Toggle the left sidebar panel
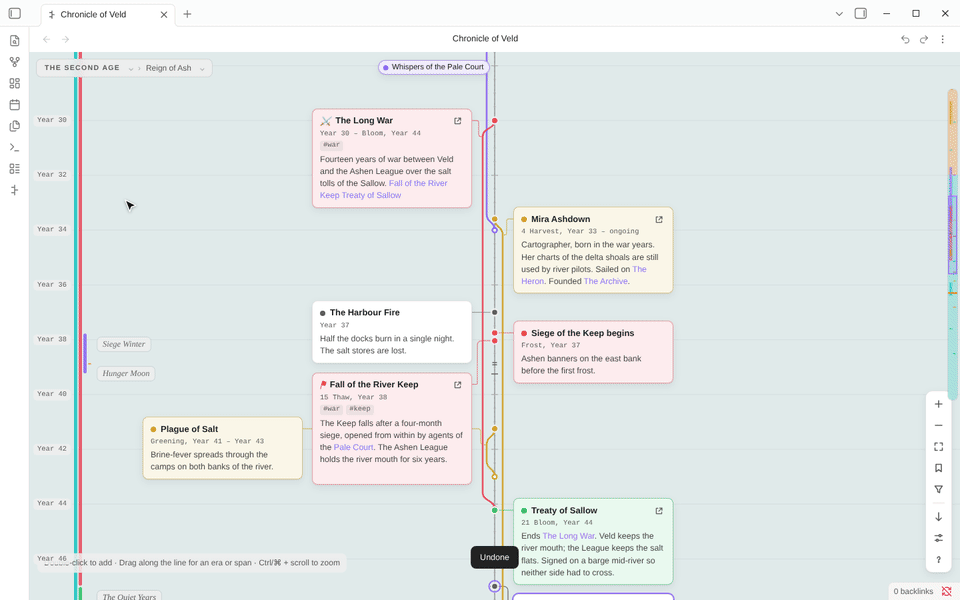 [15, 13]
